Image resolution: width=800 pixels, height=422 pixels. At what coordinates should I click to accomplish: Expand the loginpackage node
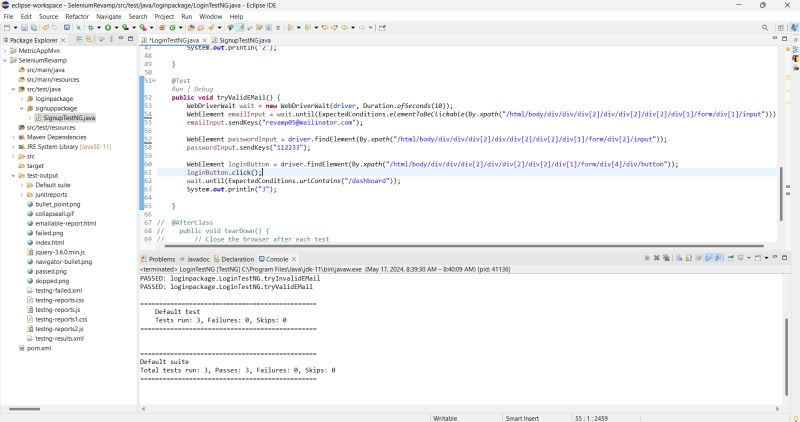(x=22, y=98)
